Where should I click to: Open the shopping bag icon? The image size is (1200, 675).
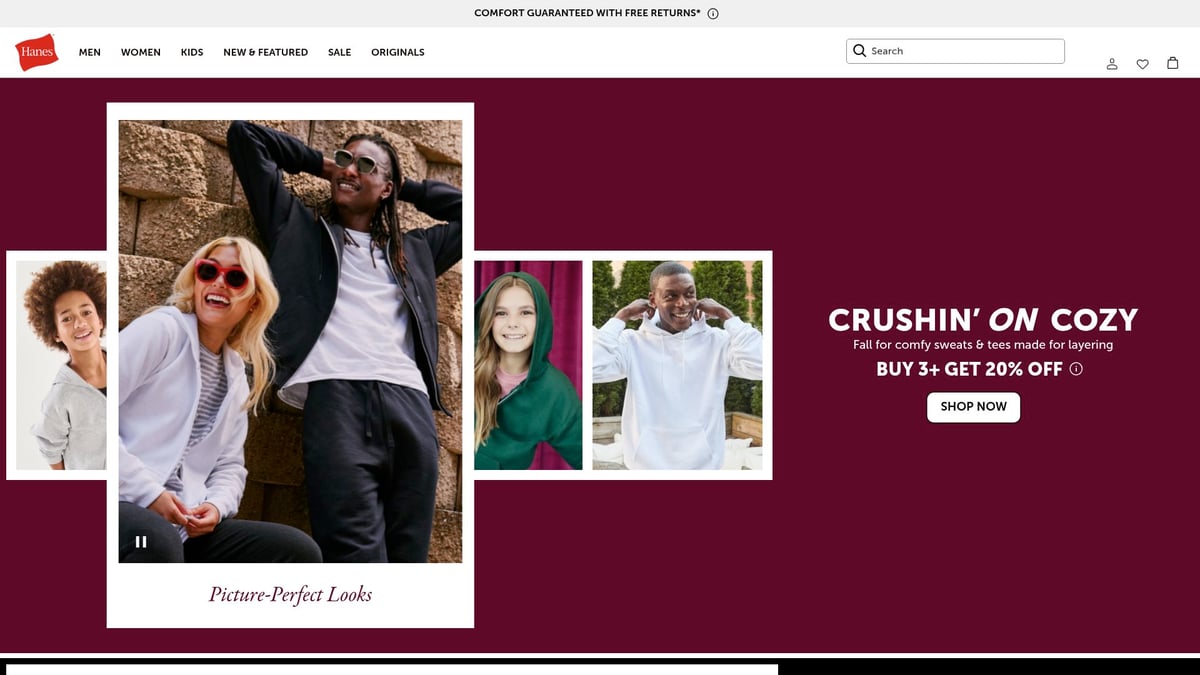click(1173, 63)
